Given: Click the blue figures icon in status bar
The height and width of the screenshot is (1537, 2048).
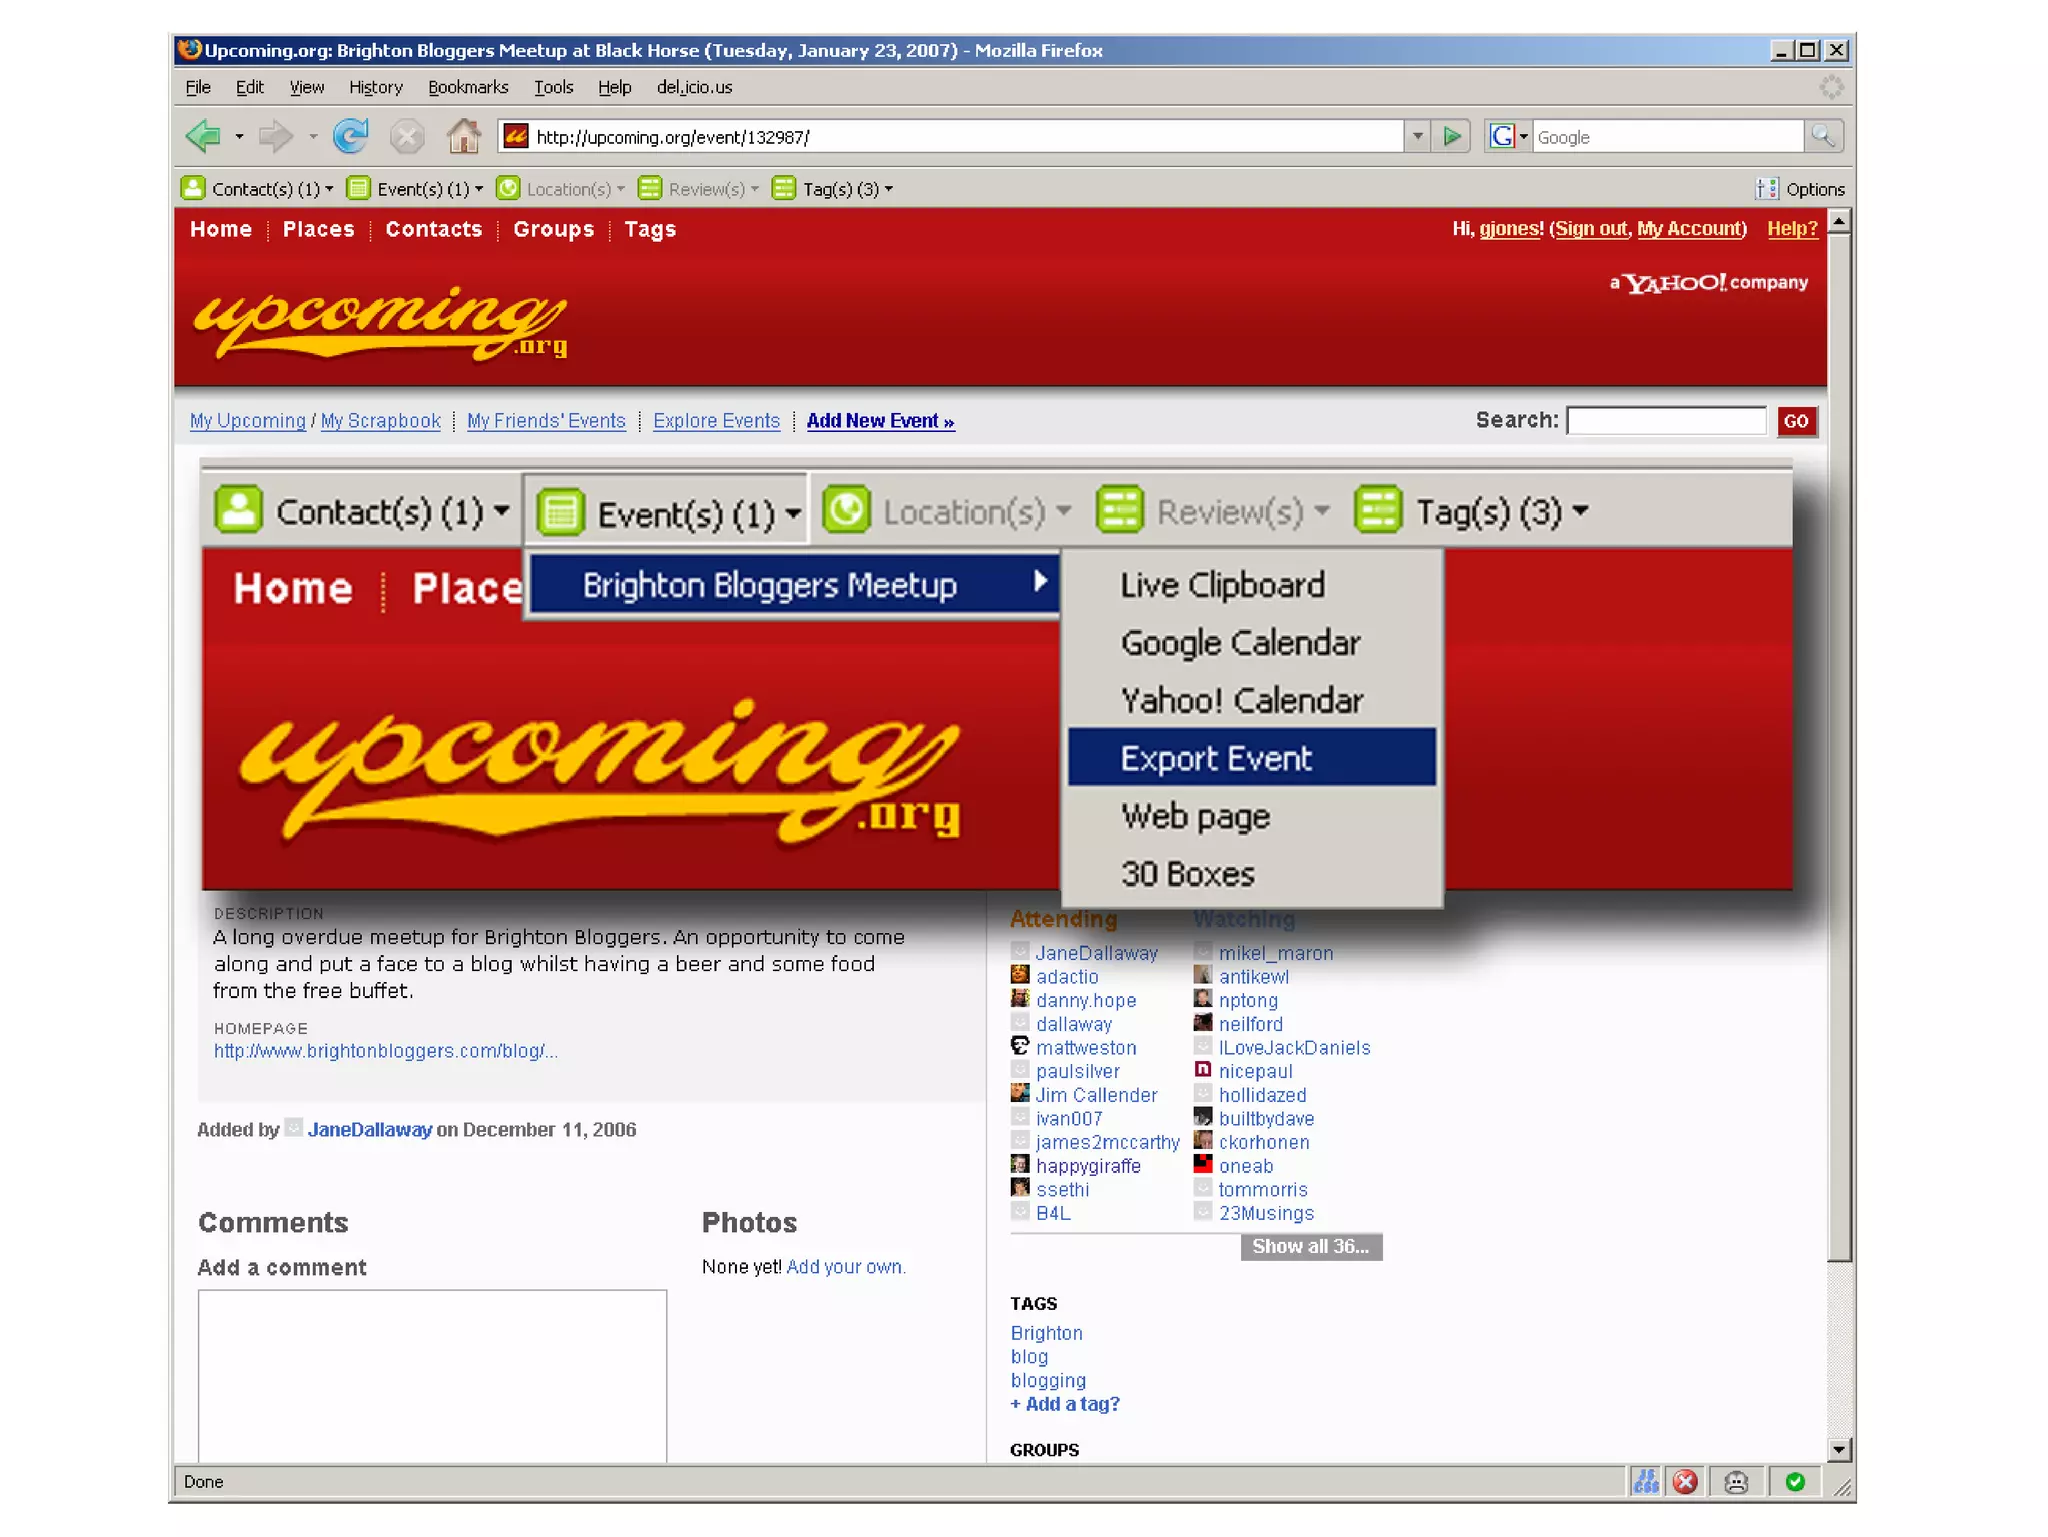Looking at the screenshot, I should (x=1646, y=1481).
